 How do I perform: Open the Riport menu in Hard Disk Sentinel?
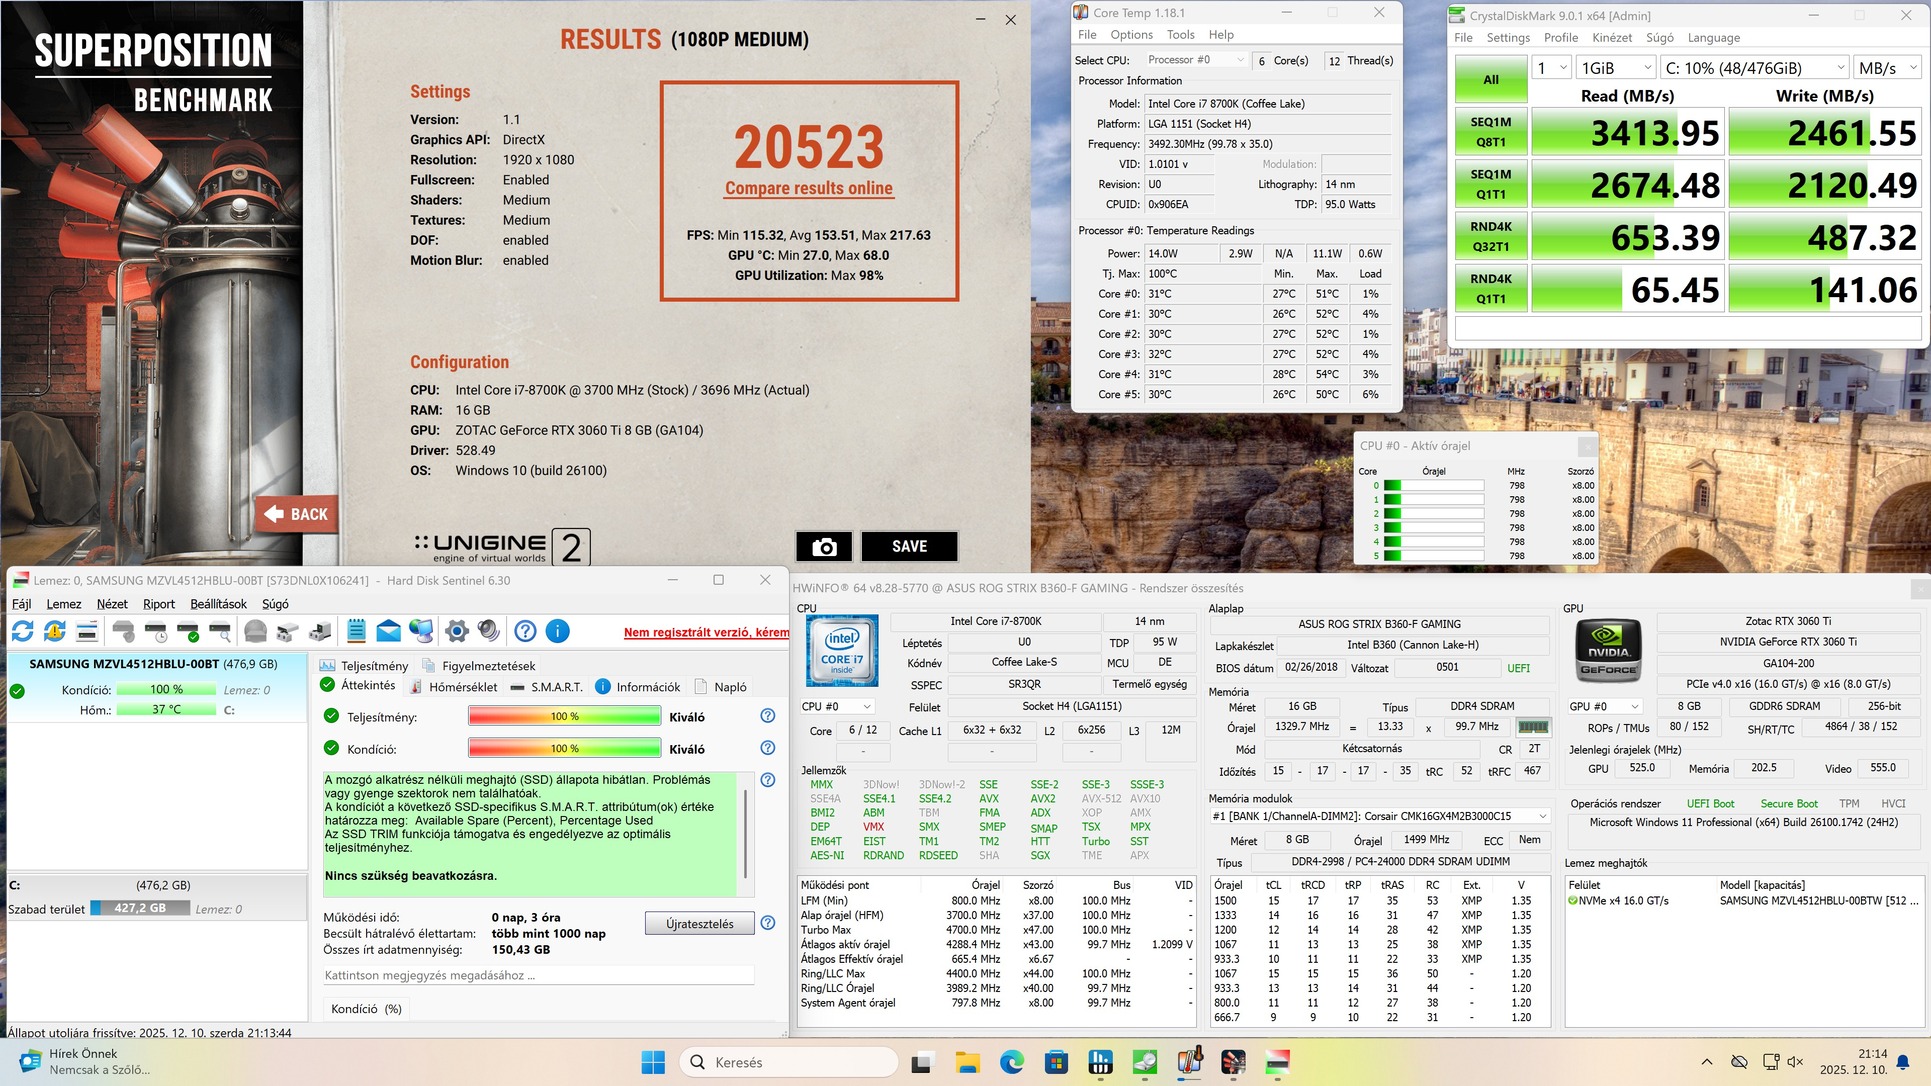click(159, 604)
